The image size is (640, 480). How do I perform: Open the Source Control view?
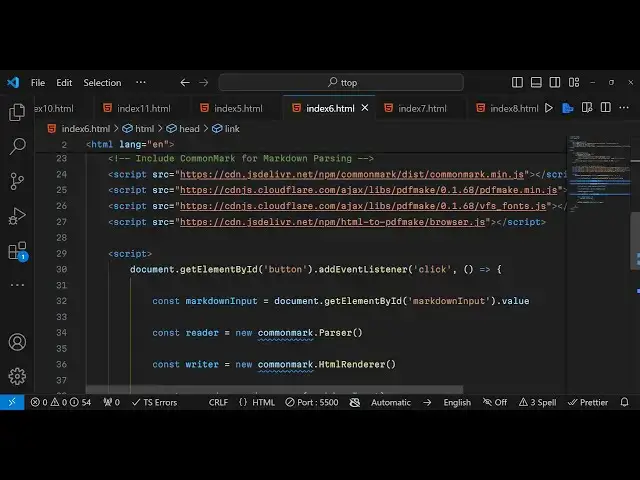tap(17, 181)
